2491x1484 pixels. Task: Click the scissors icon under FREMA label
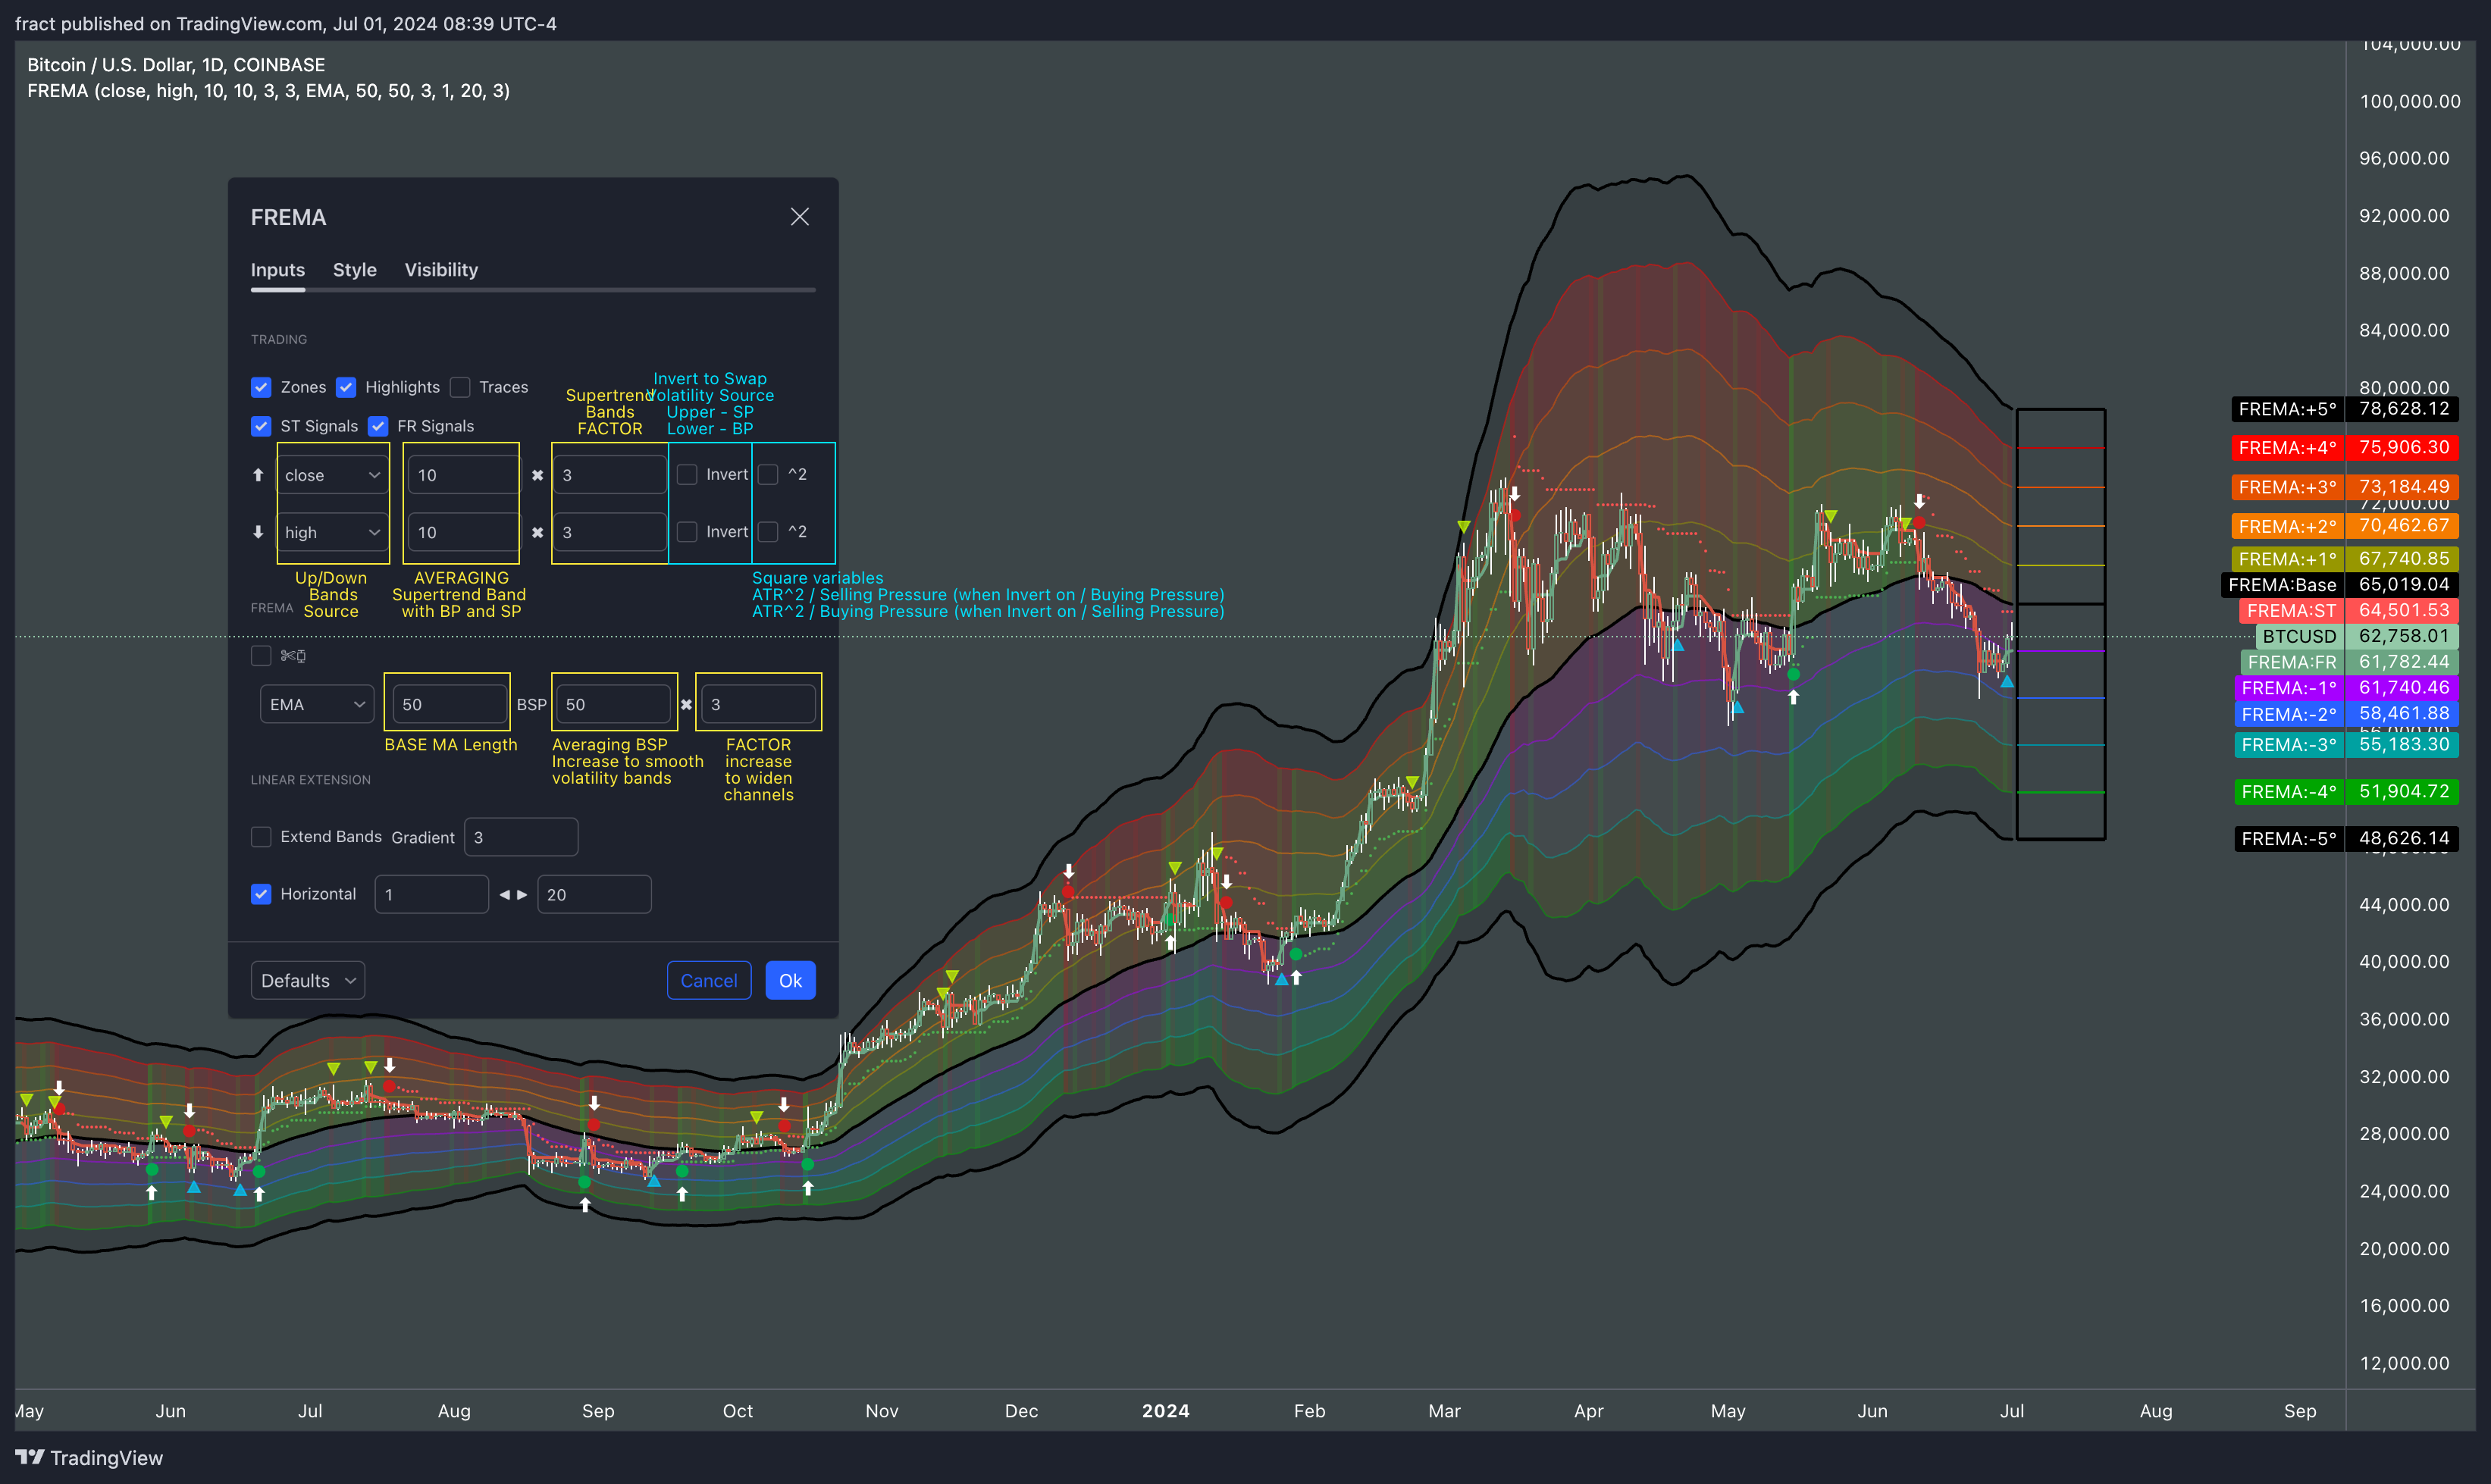pyautogui.click(x=293, y=655)
